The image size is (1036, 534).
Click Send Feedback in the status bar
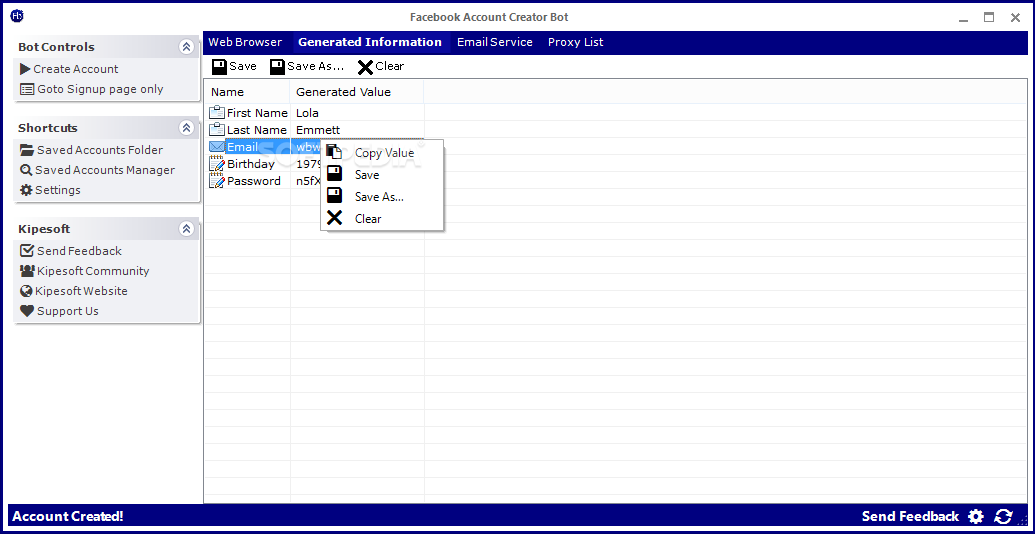point(910,516)
